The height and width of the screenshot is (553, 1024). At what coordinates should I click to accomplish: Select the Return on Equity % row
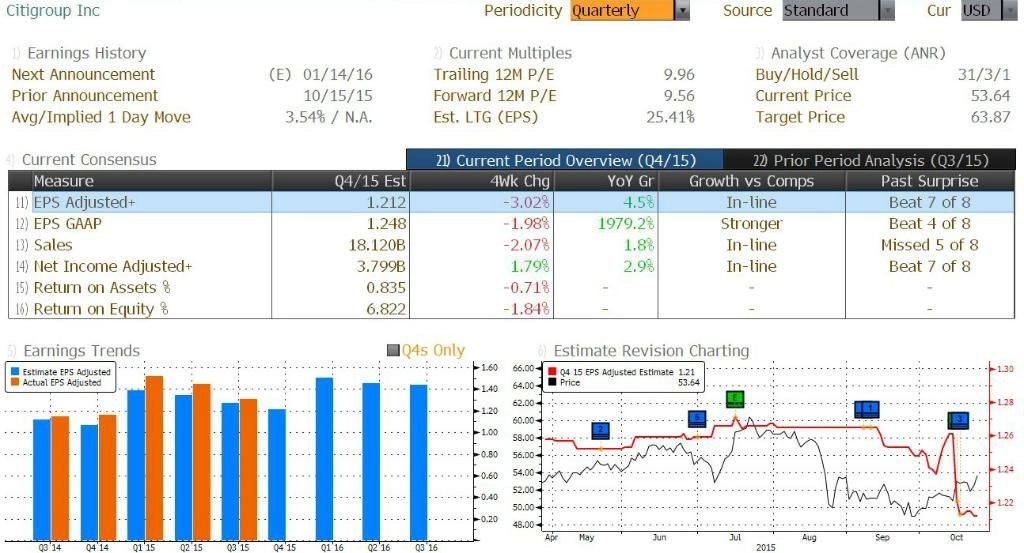[x=512, y=309]
